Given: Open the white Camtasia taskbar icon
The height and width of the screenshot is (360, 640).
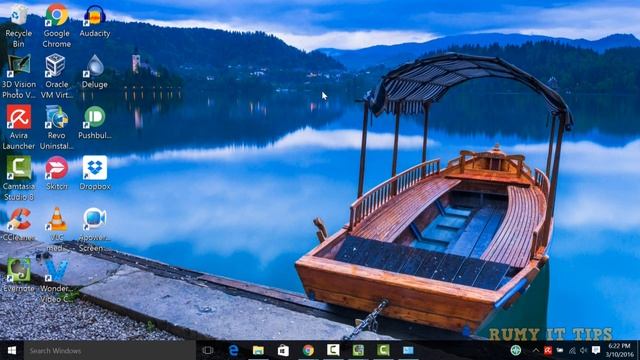Looking at the screenshot, I should [x=333, y=351].
